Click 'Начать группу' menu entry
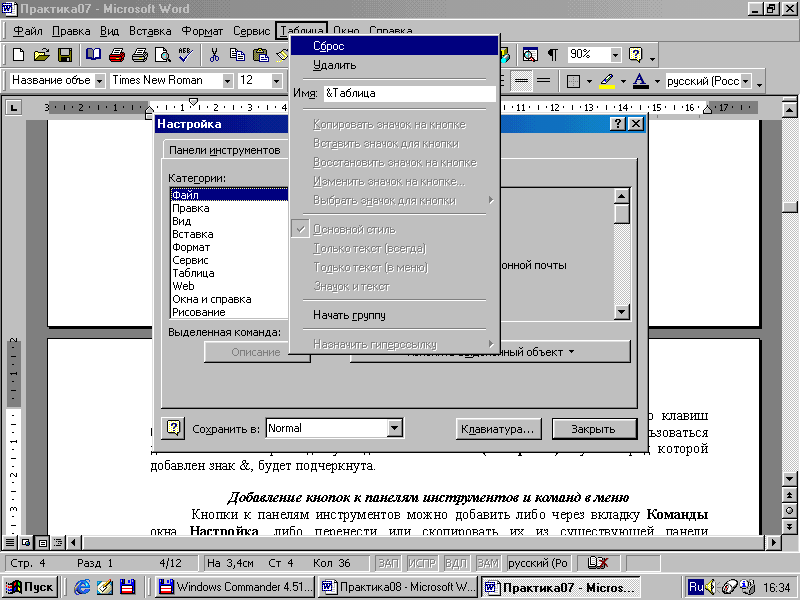Viewport: 800px width, 600px height. [394, 315]
